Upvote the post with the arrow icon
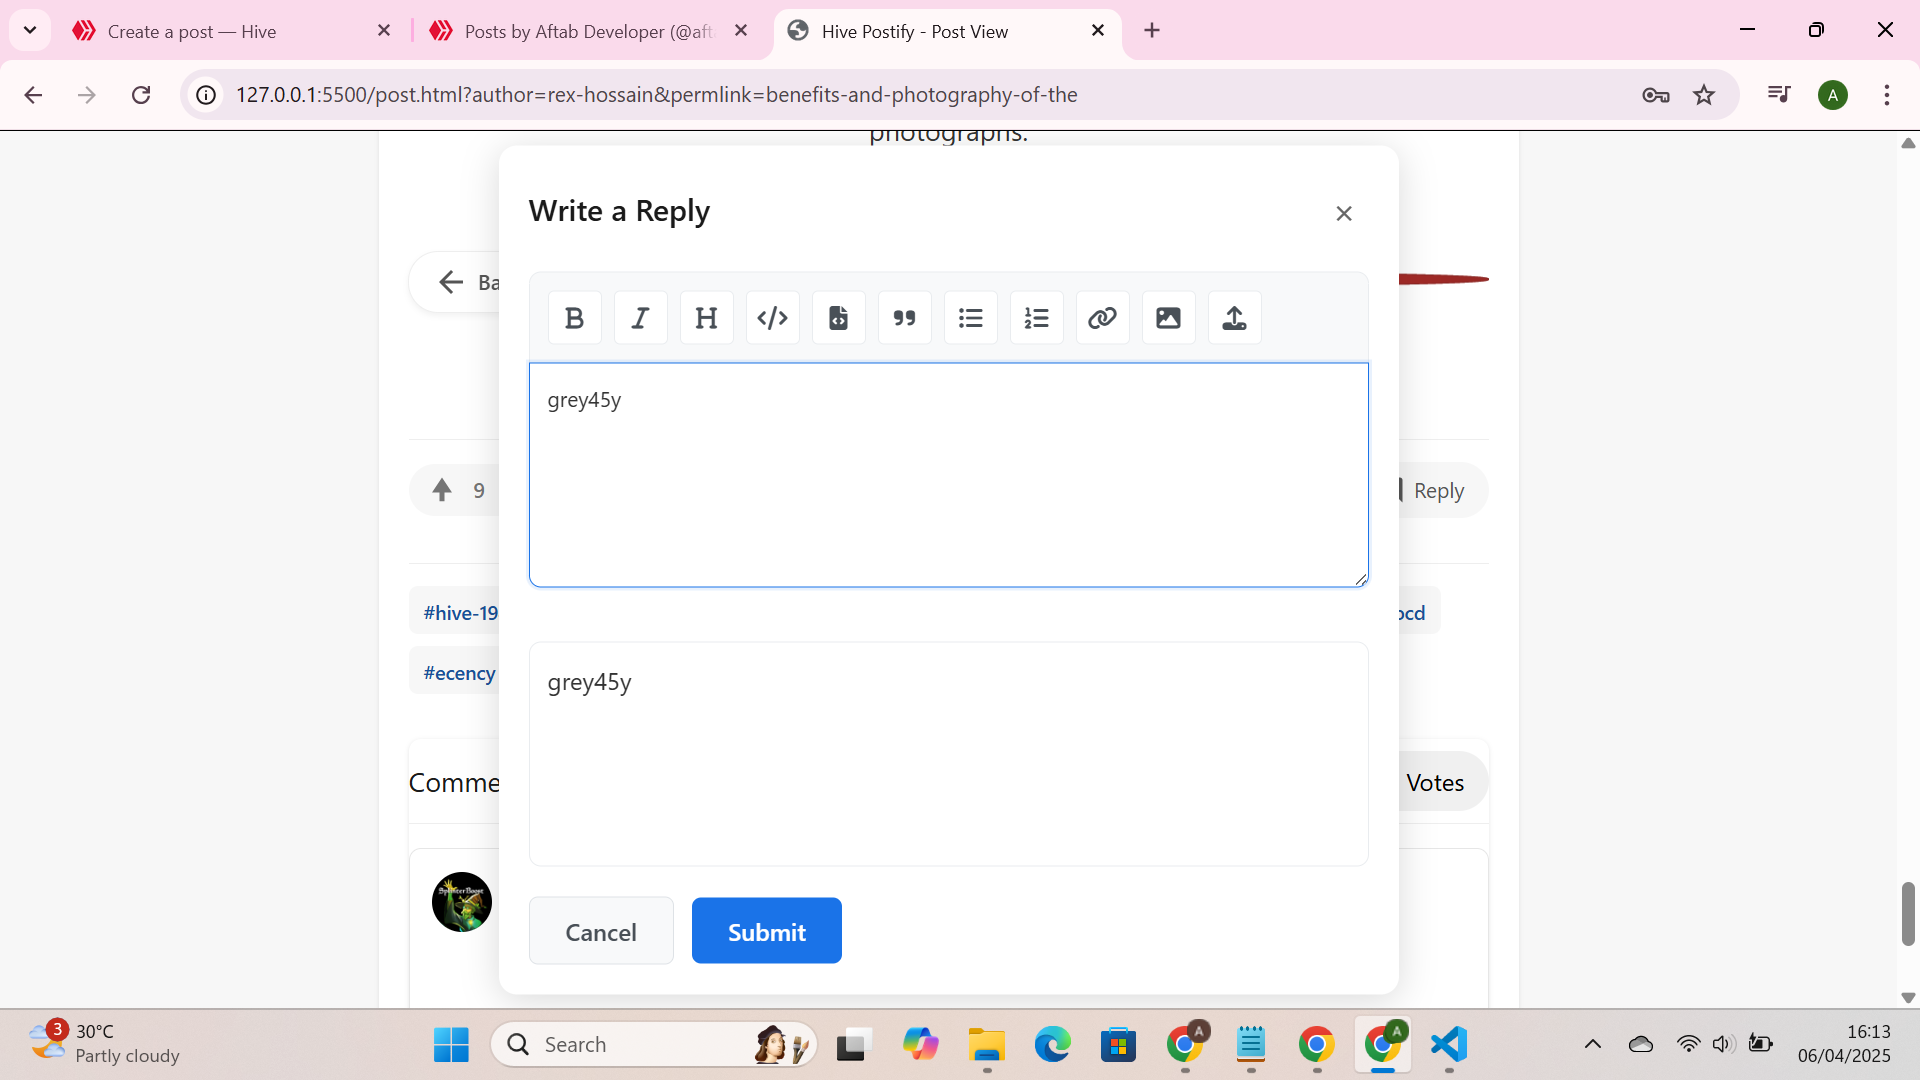The image size is (1920, 1080). (x=442, y=490)
